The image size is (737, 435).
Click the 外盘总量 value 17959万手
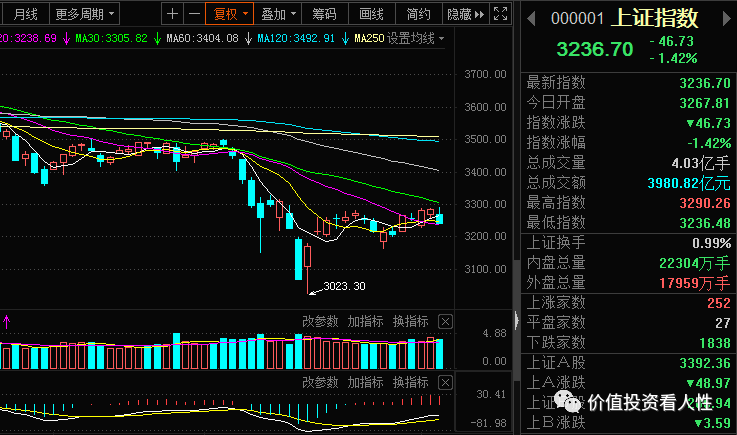click(x=695, y=283)
